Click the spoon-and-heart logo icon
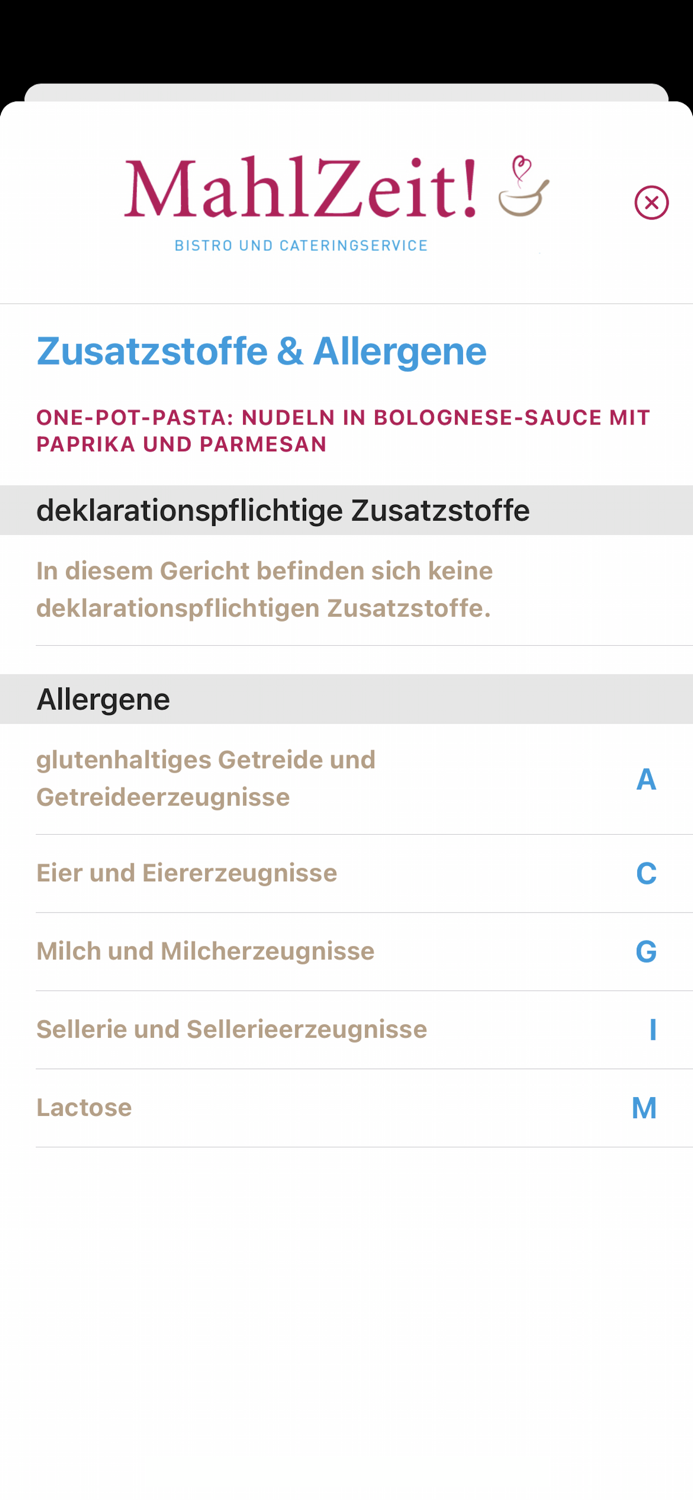 524,192
